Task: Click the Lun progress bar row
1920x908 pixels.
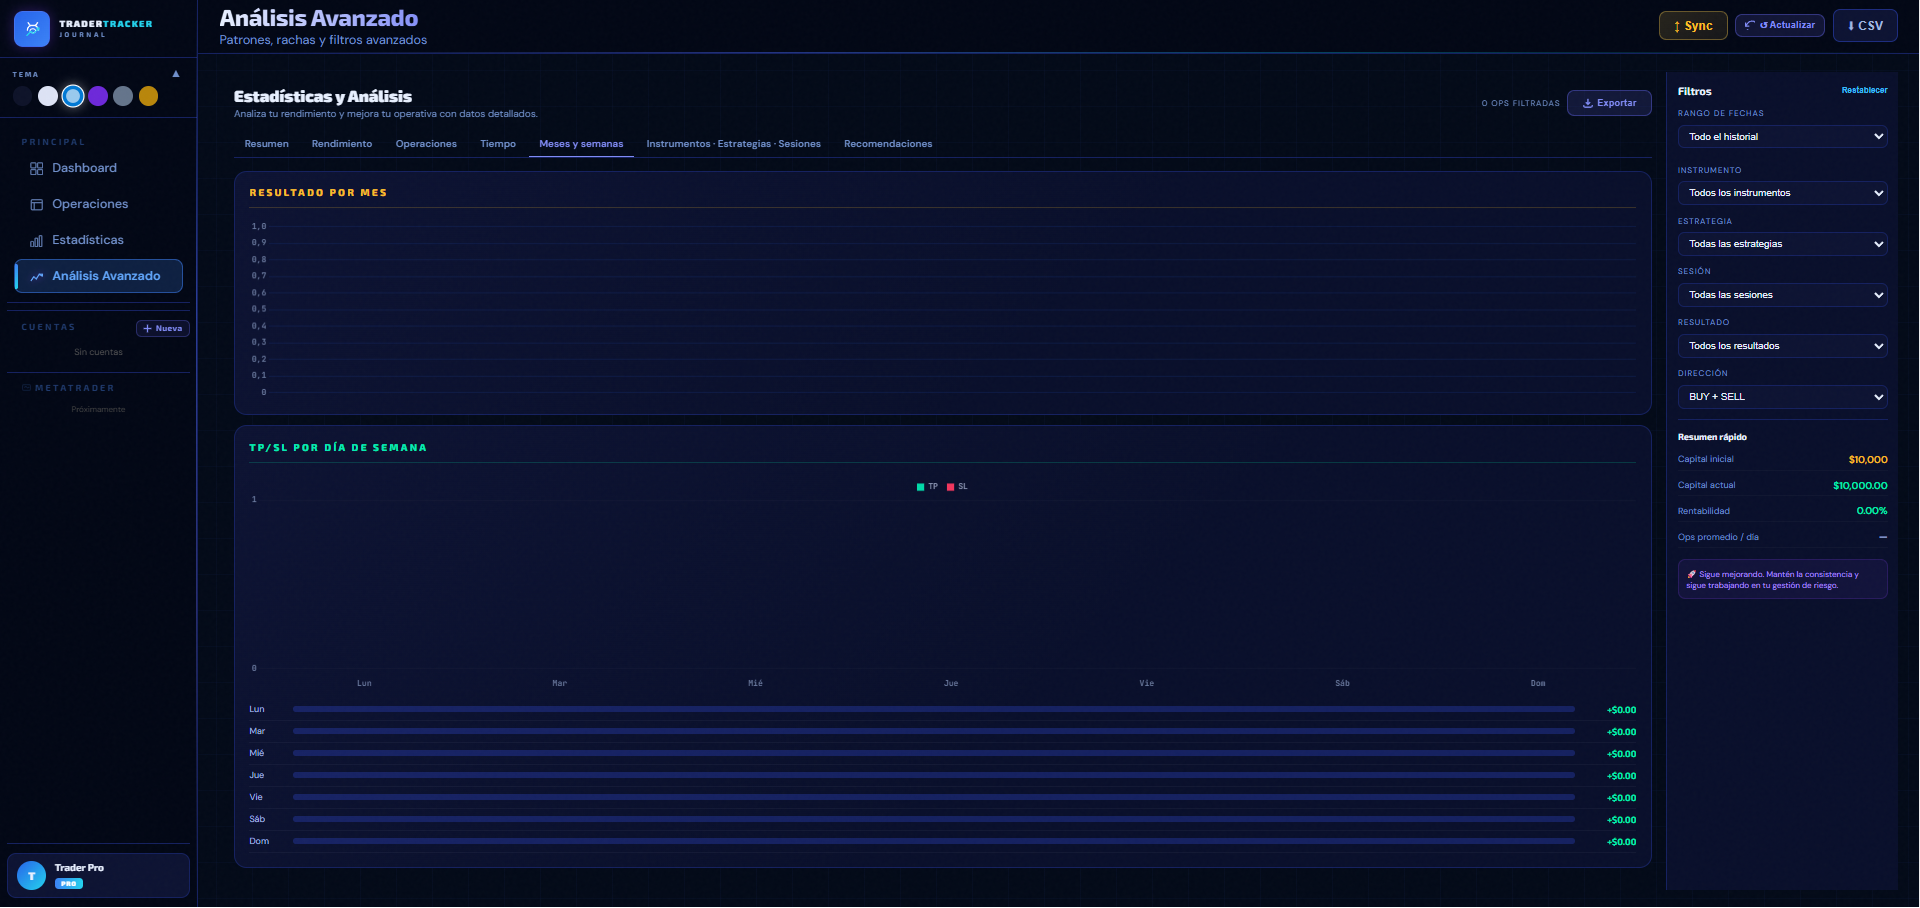Action: coord(934,709)
